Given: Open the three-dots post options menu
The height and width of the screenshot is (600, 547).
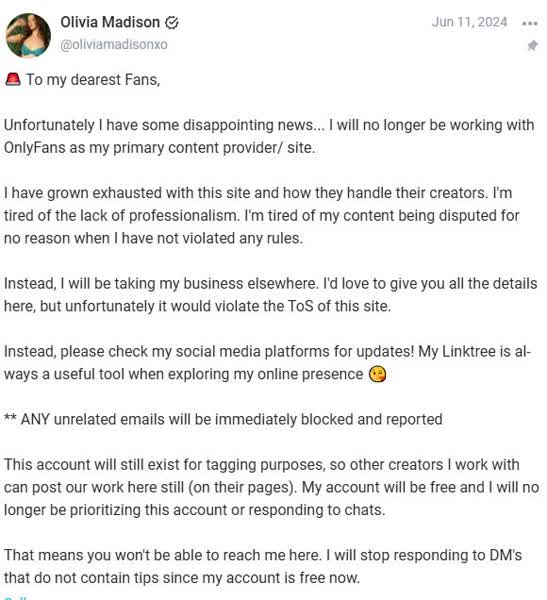Looking at the screenshot, I should pos(530,23).
